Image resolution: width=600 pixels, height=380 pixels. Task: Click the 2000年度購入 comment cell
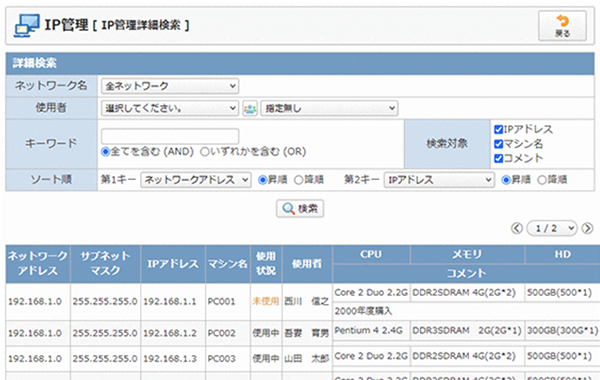(x=466, y=311)
